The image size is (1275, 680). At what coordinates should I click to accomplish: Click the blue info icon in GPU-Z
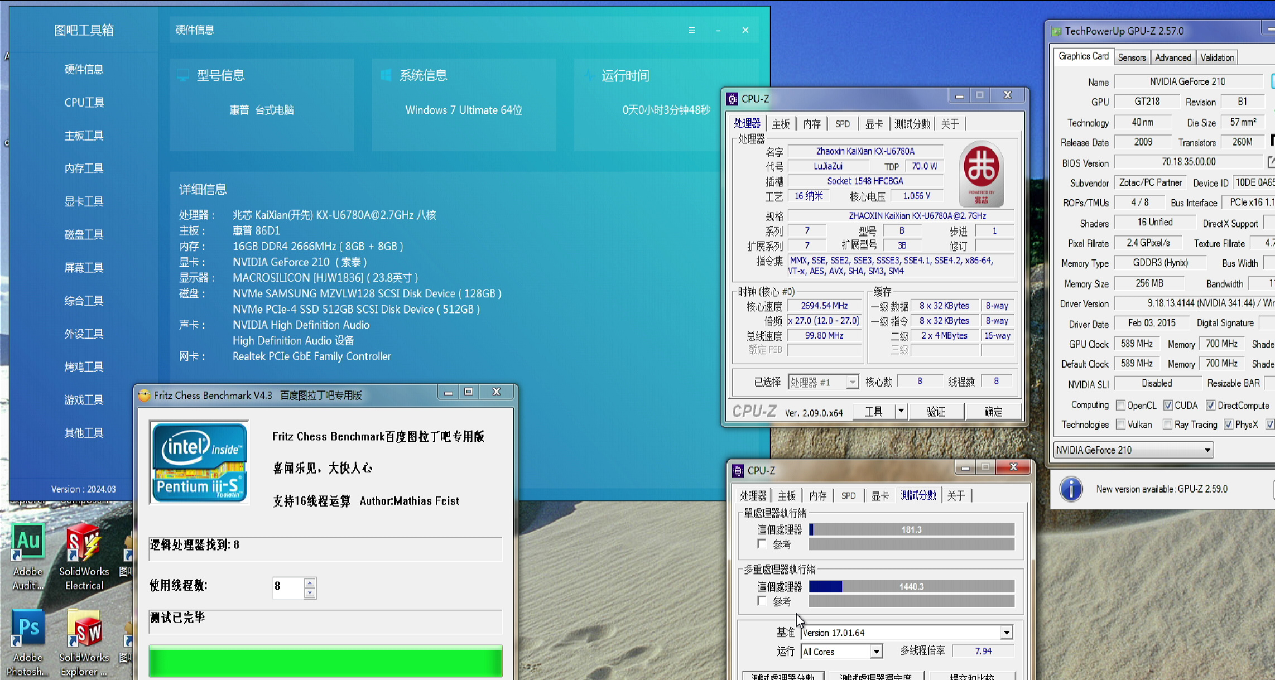(x=1071, y=488)
